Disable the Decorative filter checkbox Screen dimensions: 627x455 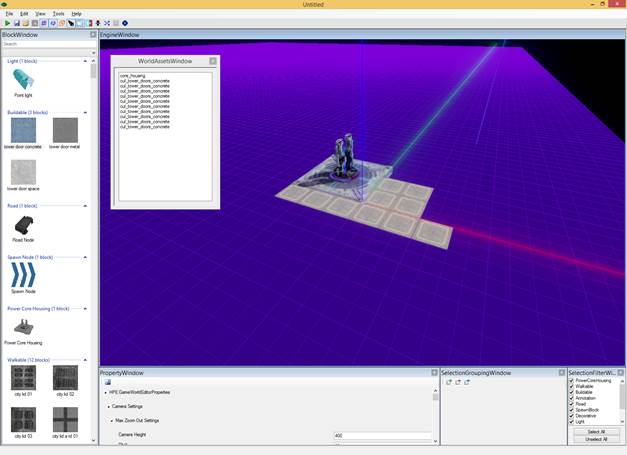[571, 416]
